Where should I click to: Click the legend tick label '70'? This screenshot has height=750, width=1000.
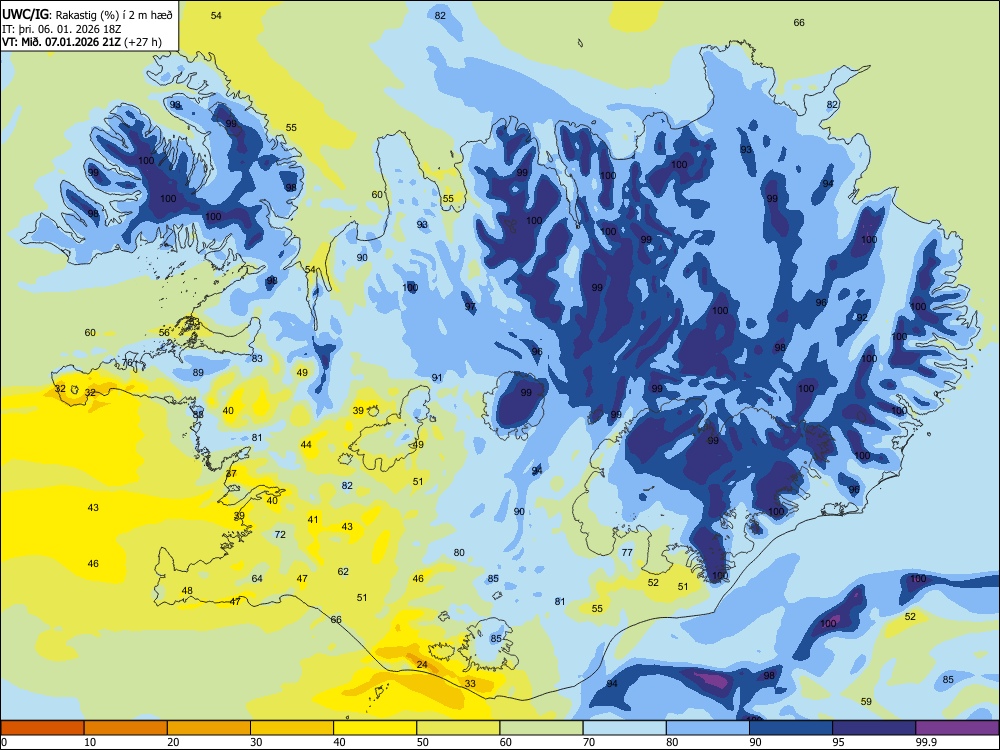(589, 742)
